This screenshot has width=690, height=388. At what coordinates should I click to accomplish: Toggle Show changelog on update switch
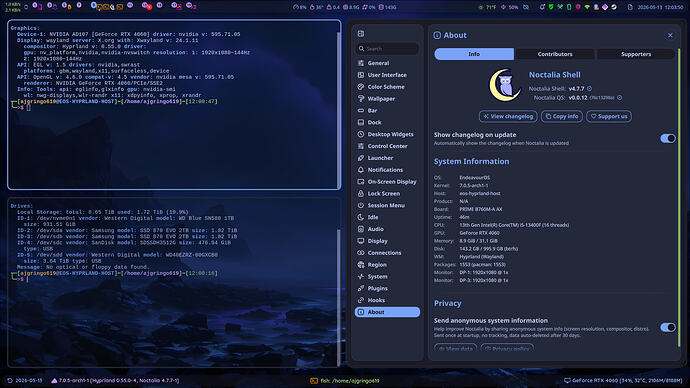point(668,139)
